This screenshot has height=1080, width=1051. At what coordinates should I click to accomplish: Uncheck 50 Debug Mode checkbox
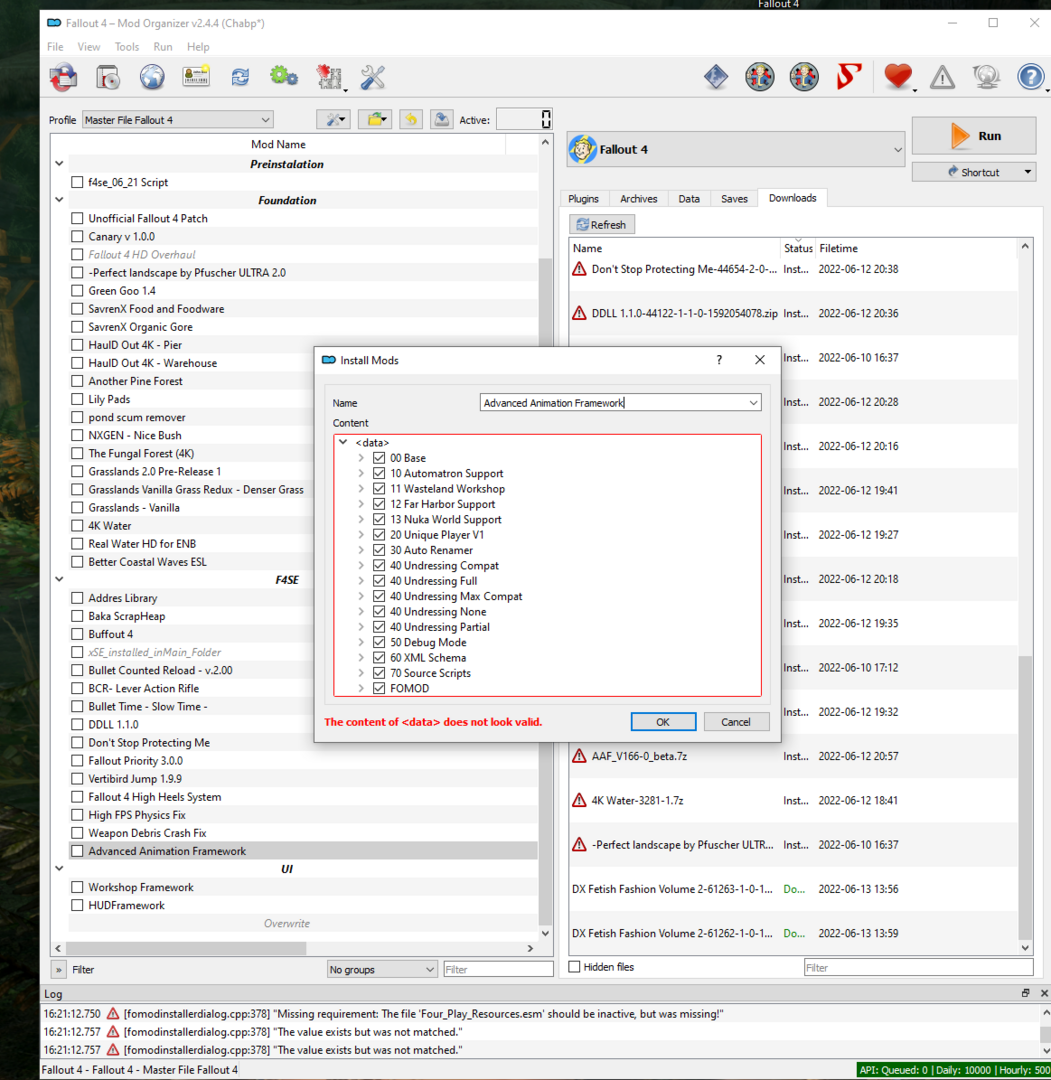pyautogui.click(x=379, y=642)
